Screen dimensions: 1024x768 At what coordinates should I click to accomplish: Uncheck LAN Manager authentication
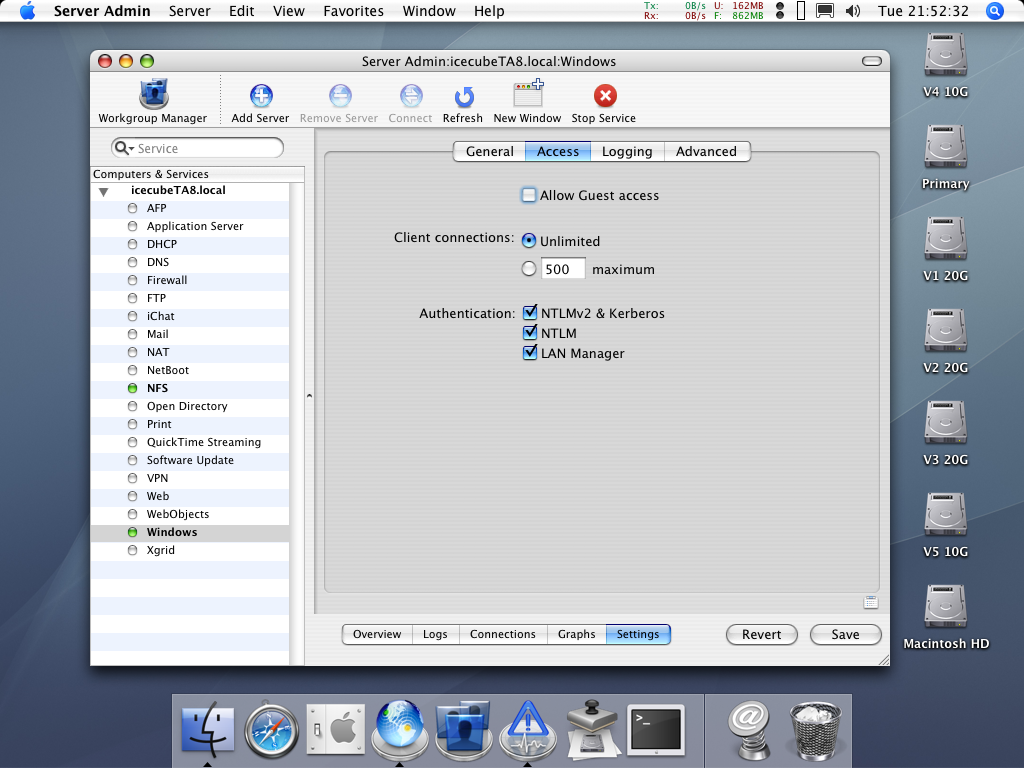point(530,353)
